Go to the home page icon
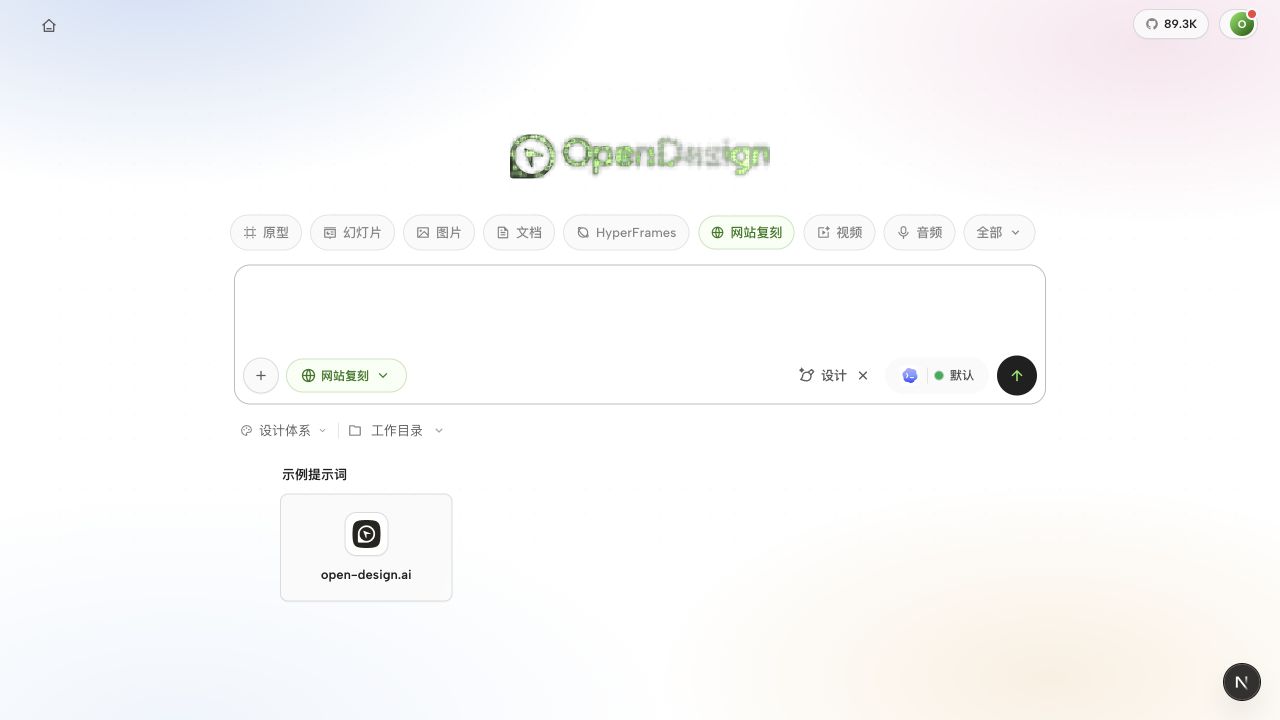1280x720 pixels. 49,25
